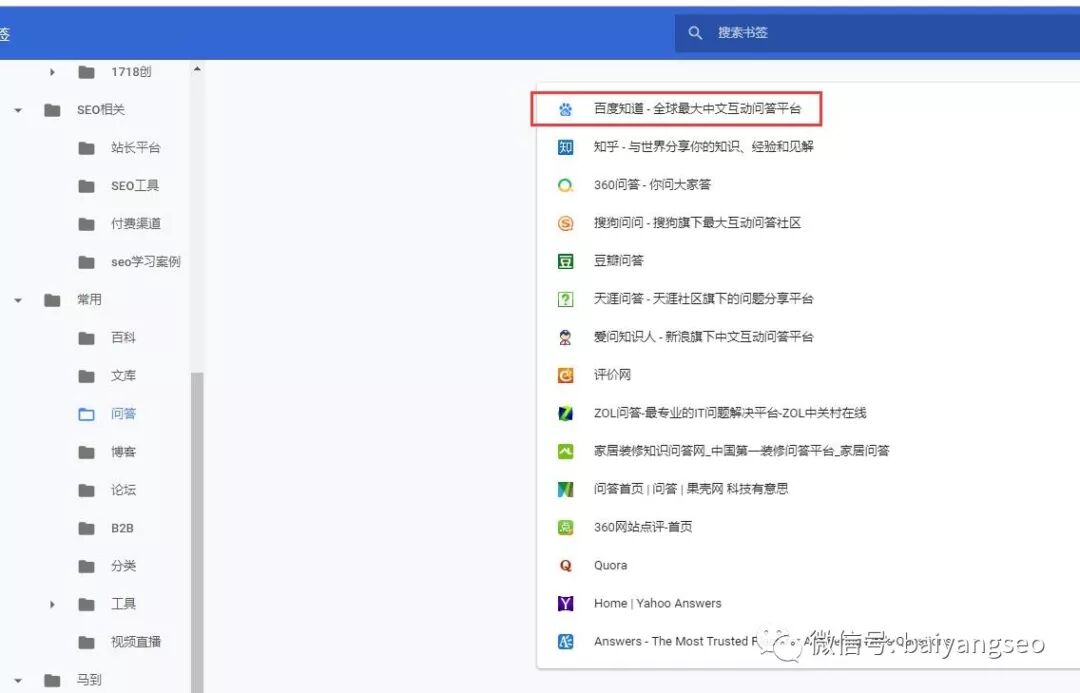Image resolution: width=1080 pixels, height=693 pixels.
Task: Click the Yahoo Y favicon
Action: coord(565,603)
